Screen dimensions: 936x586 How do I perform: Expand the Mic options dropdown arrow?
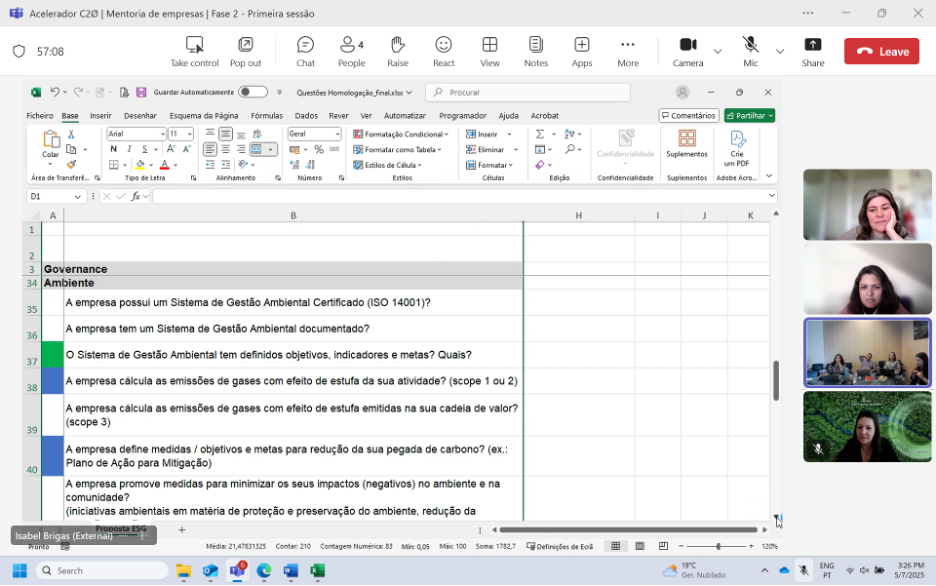click(x=780, y=51)
